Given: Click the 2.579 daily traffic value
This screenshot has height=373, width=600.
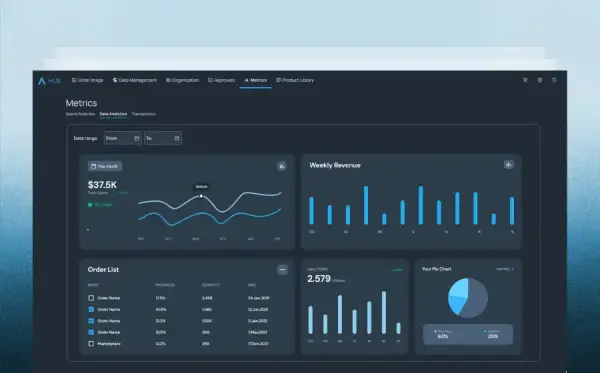Looking at the screenshot, I should tap(319, 279).
